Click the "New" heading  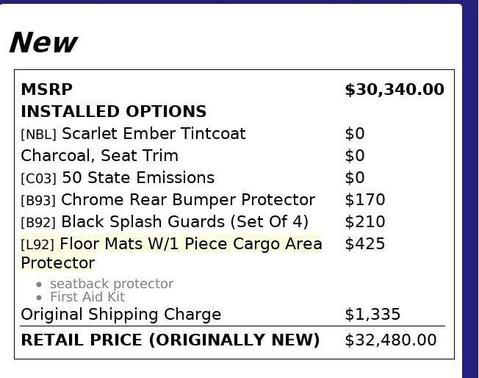coord(44,42)
